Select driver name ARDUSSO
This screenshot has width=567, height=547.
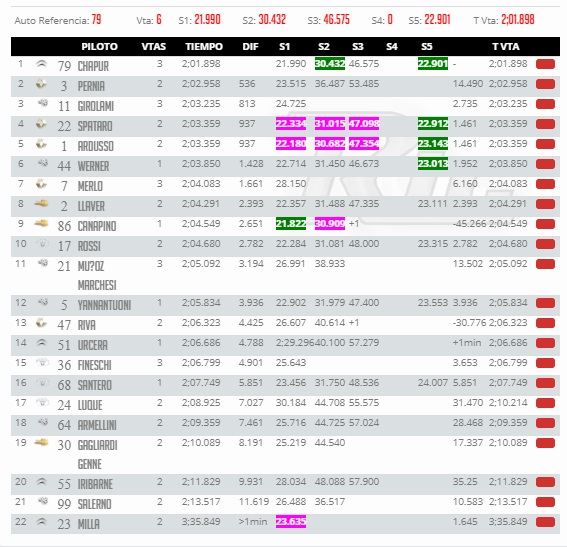pyautogui.click(x=95, y=146)
